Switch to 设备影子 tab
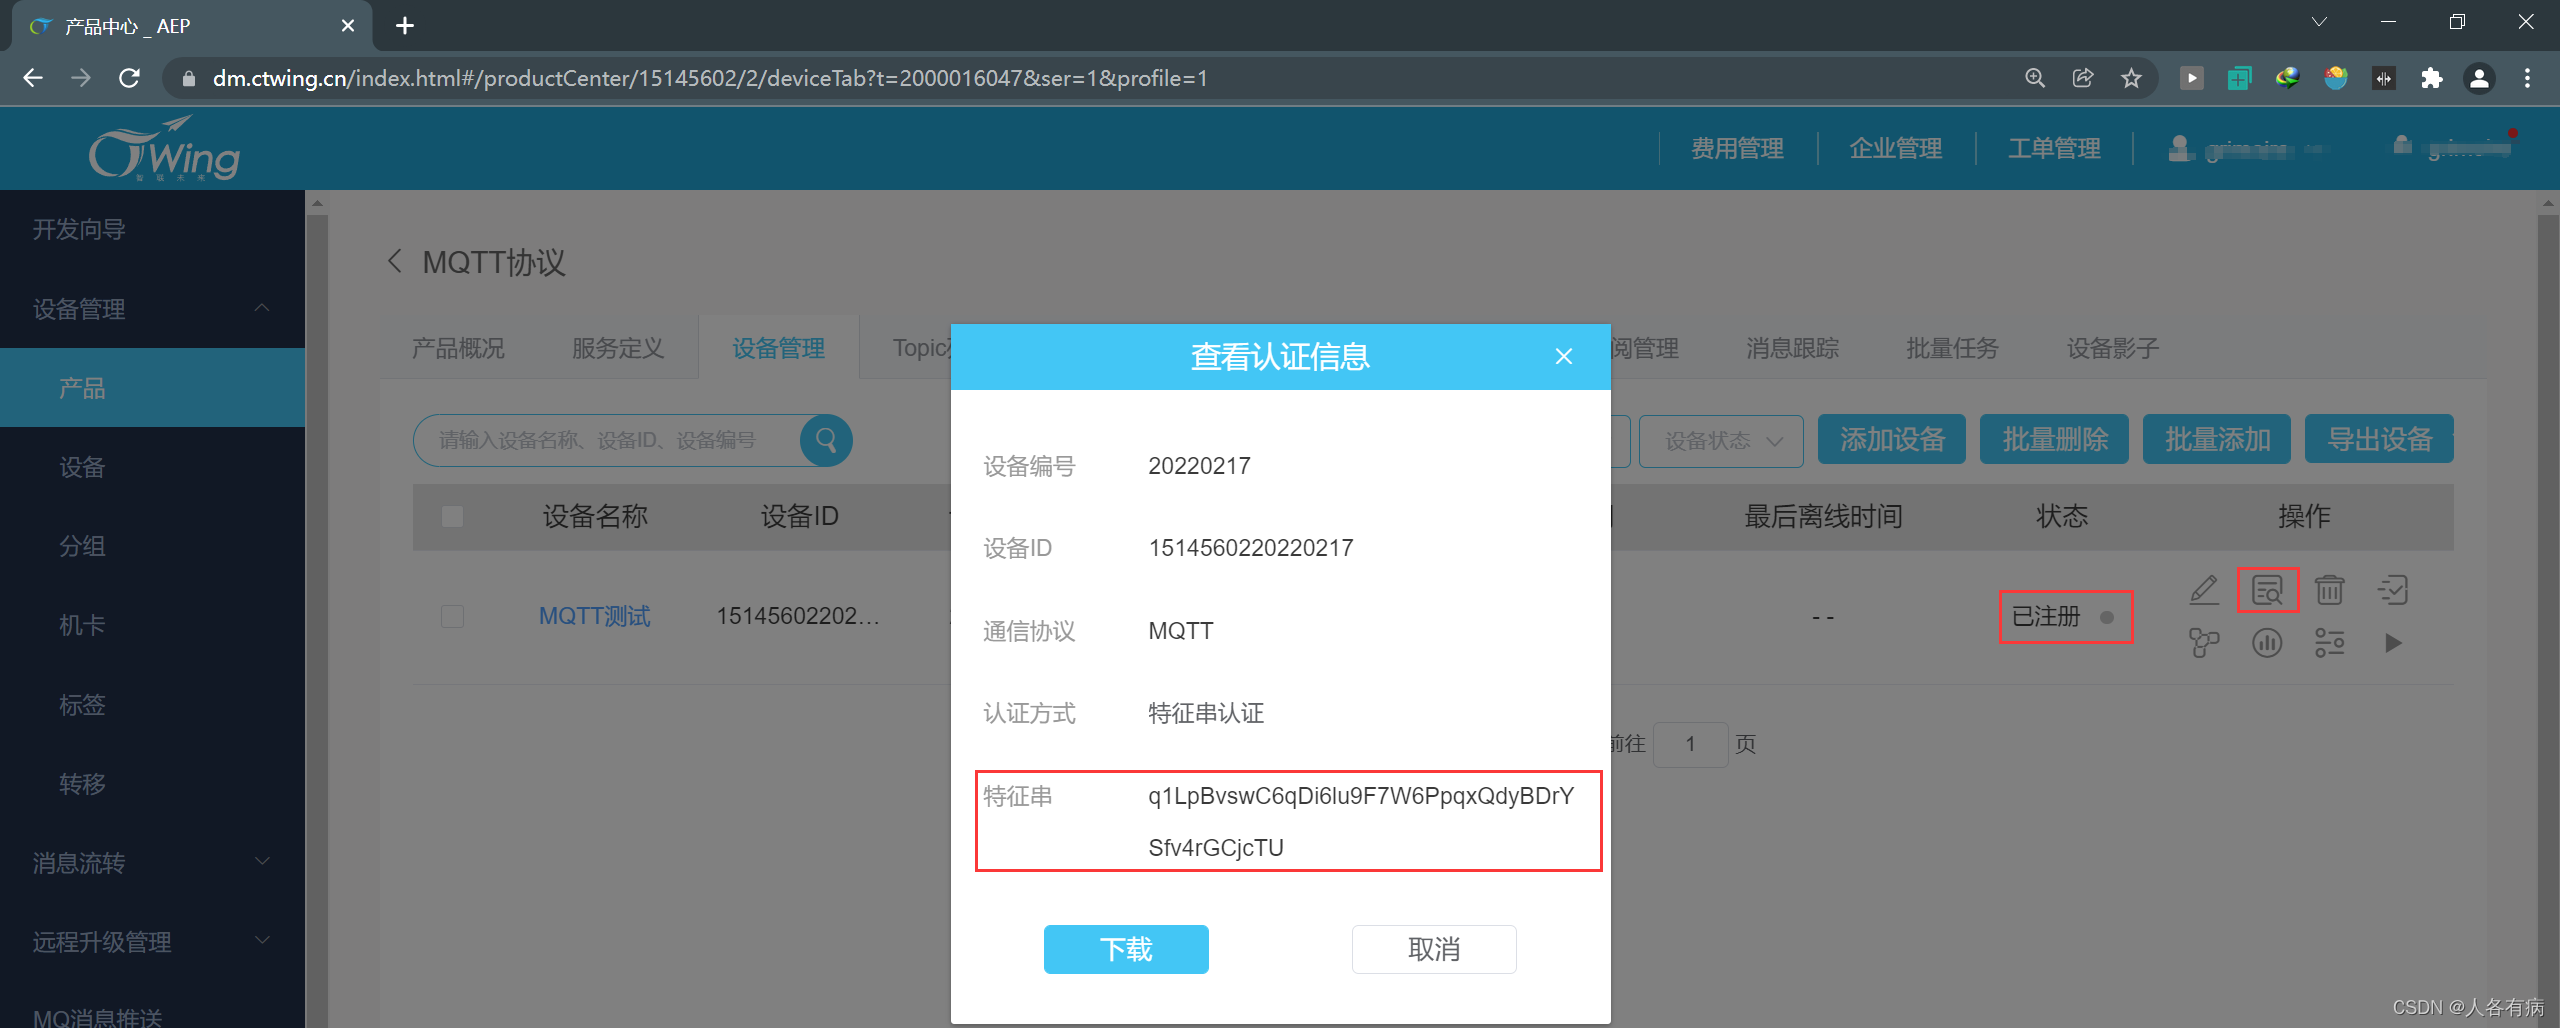This screenshot has width=2560, height=1028. [2113, 348]
